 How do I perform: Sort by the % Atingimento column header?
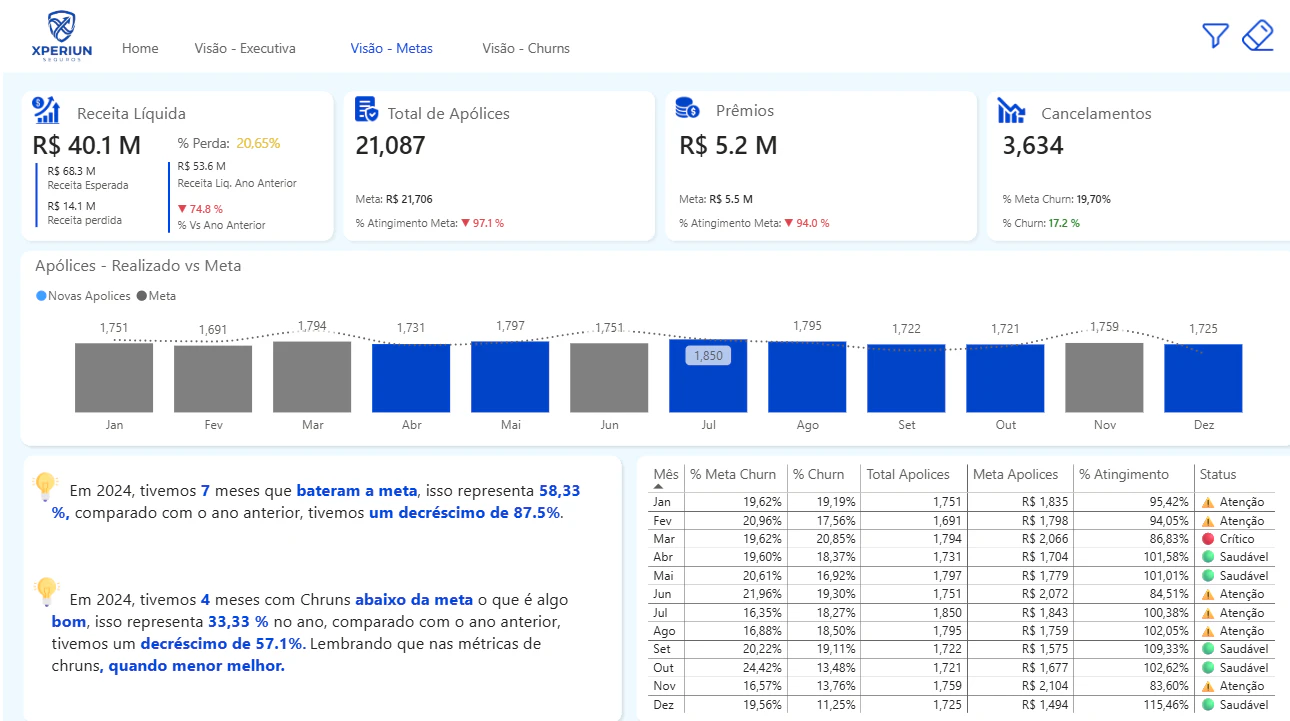1124,474
